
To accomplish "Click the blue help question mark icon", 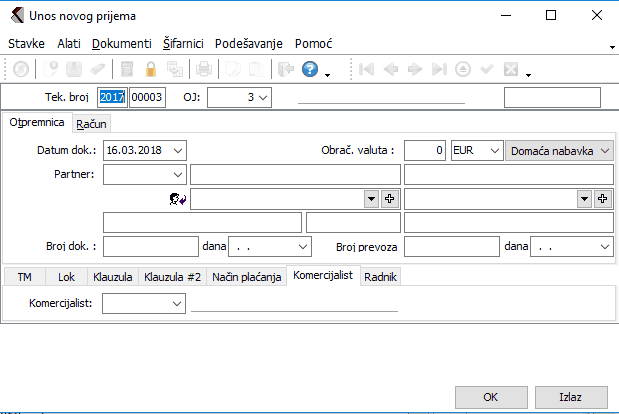I will pos(310,70).
